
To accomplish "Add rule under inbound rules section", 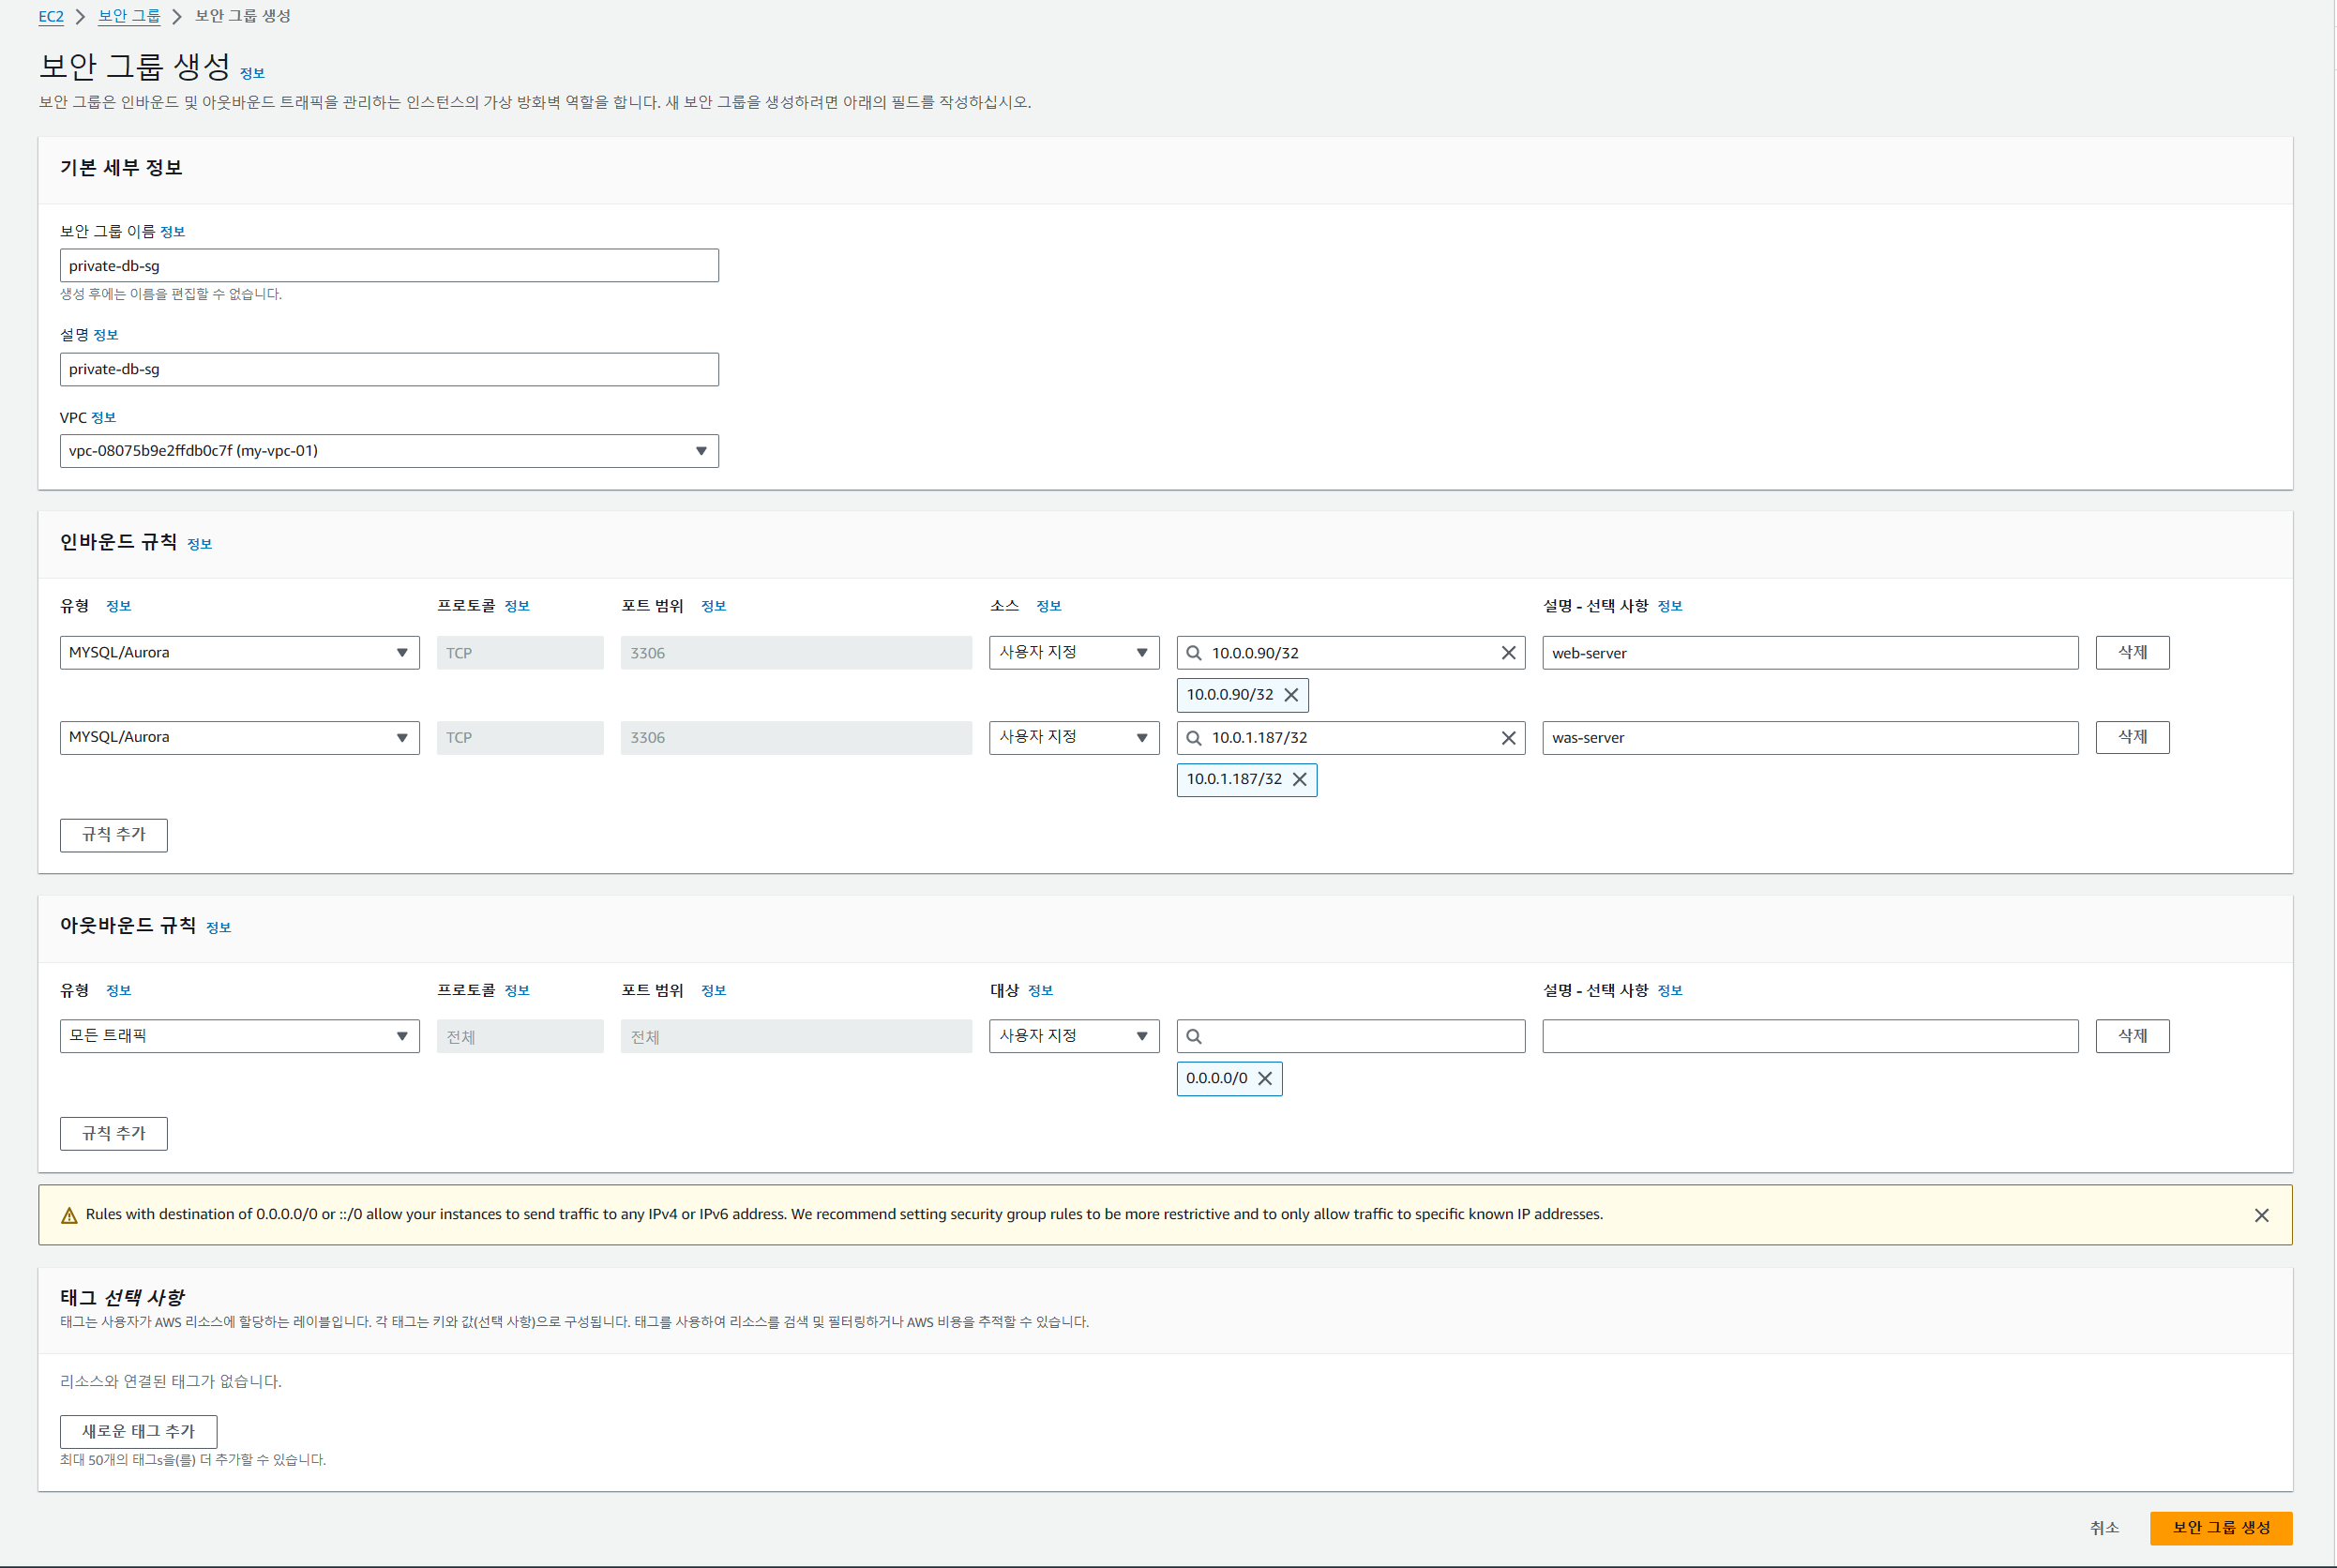I will pyautogui.click(x=114, y=835).
